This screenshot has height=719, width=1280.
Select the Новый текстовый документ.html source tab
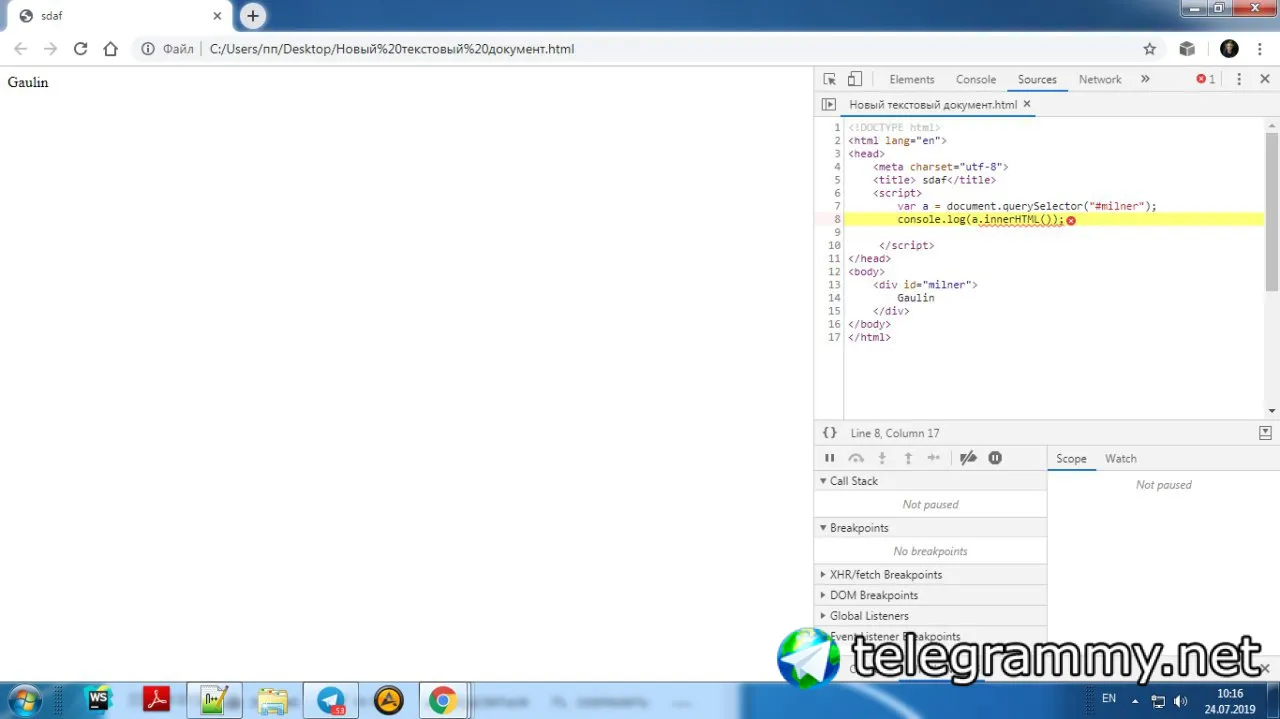[933, 104]
